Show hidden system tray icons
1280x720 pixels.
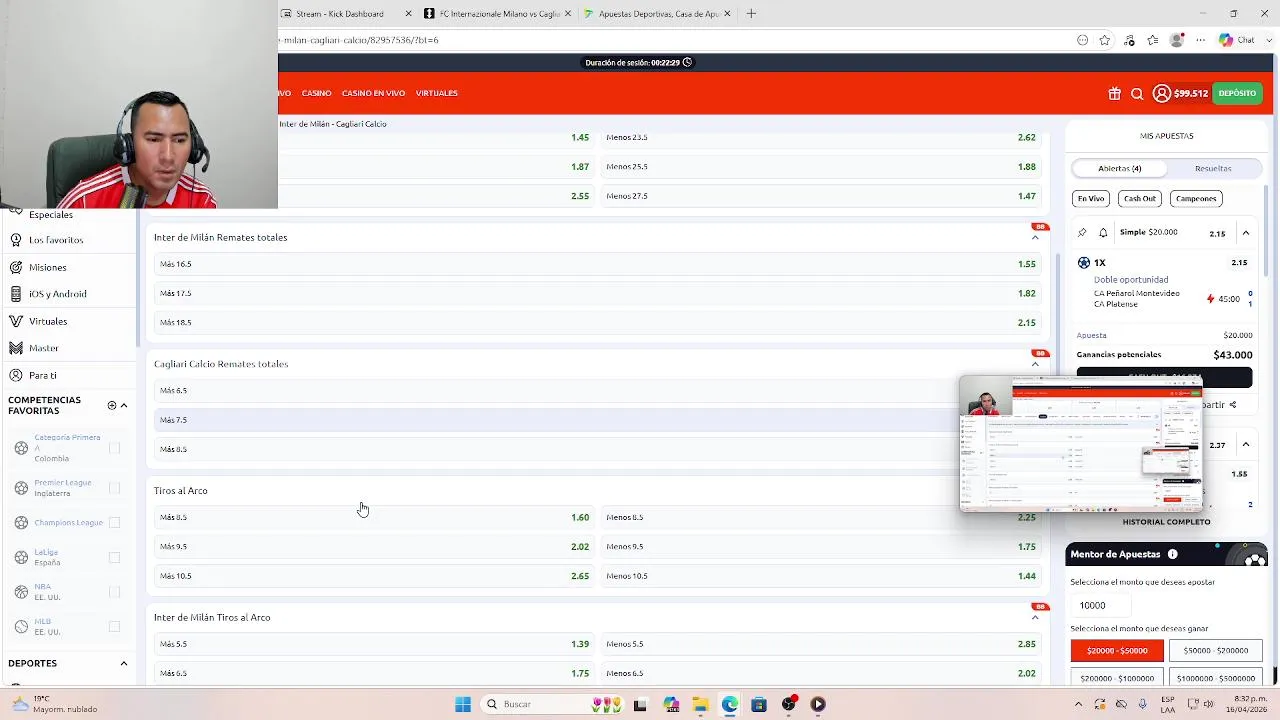click(x=1078, y=704)
